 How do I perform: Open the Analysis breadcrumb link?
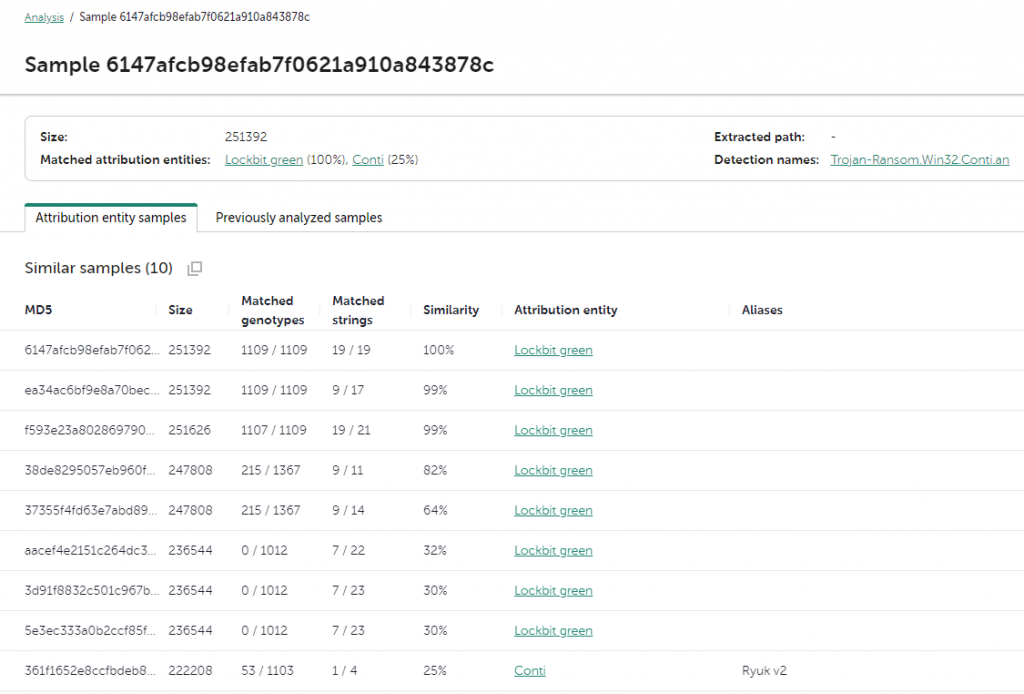(x=44, y=17)
